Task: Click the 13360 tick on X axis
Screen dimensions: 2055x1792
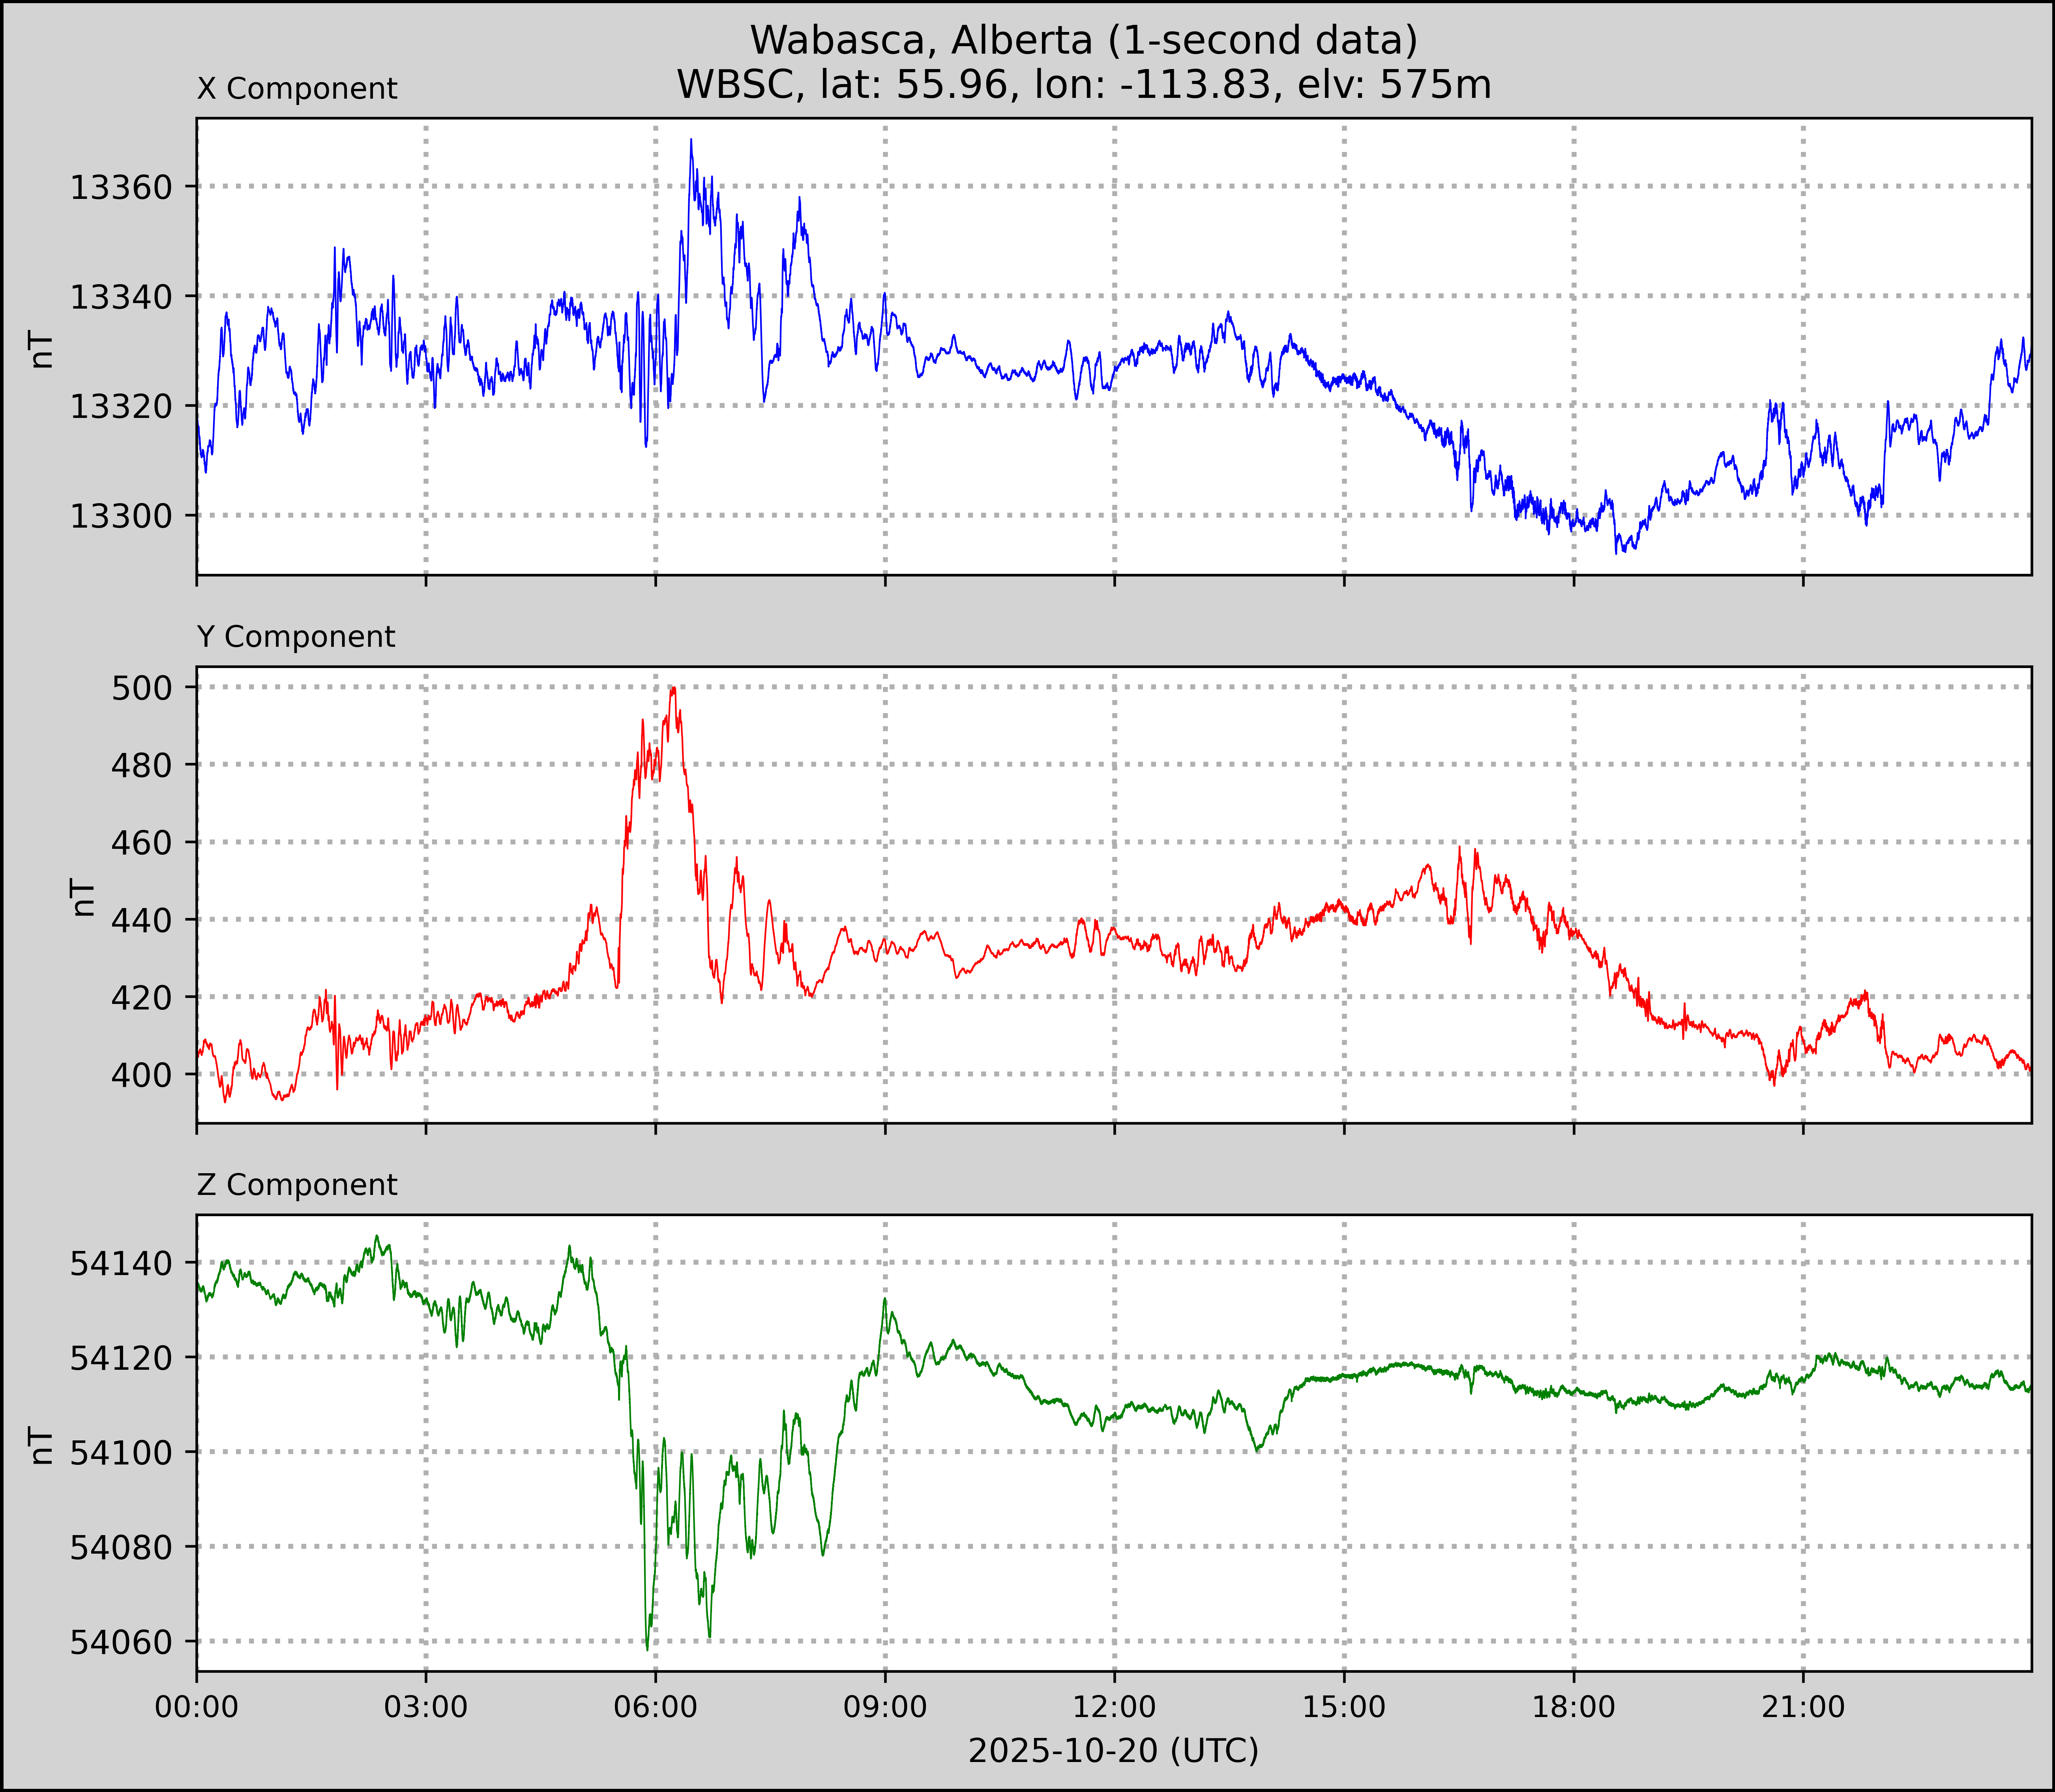Action: click(x=121, y=187)
